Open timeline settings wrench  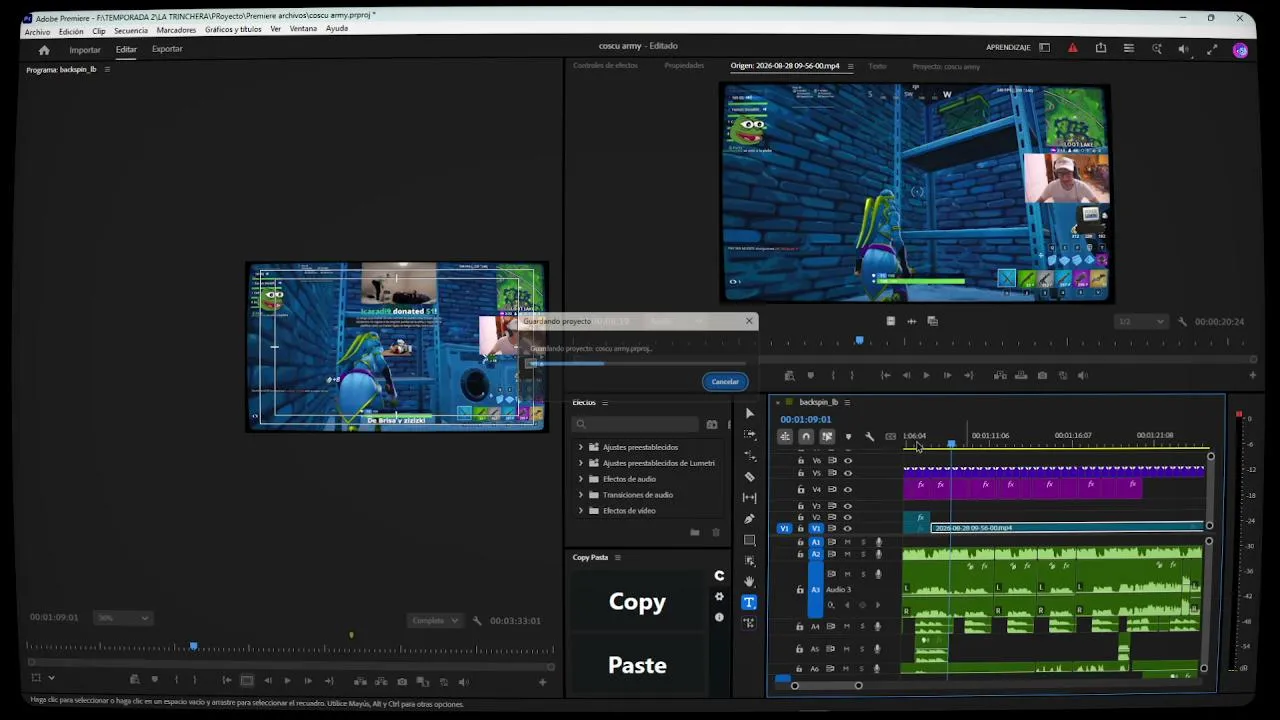point(869,437)
